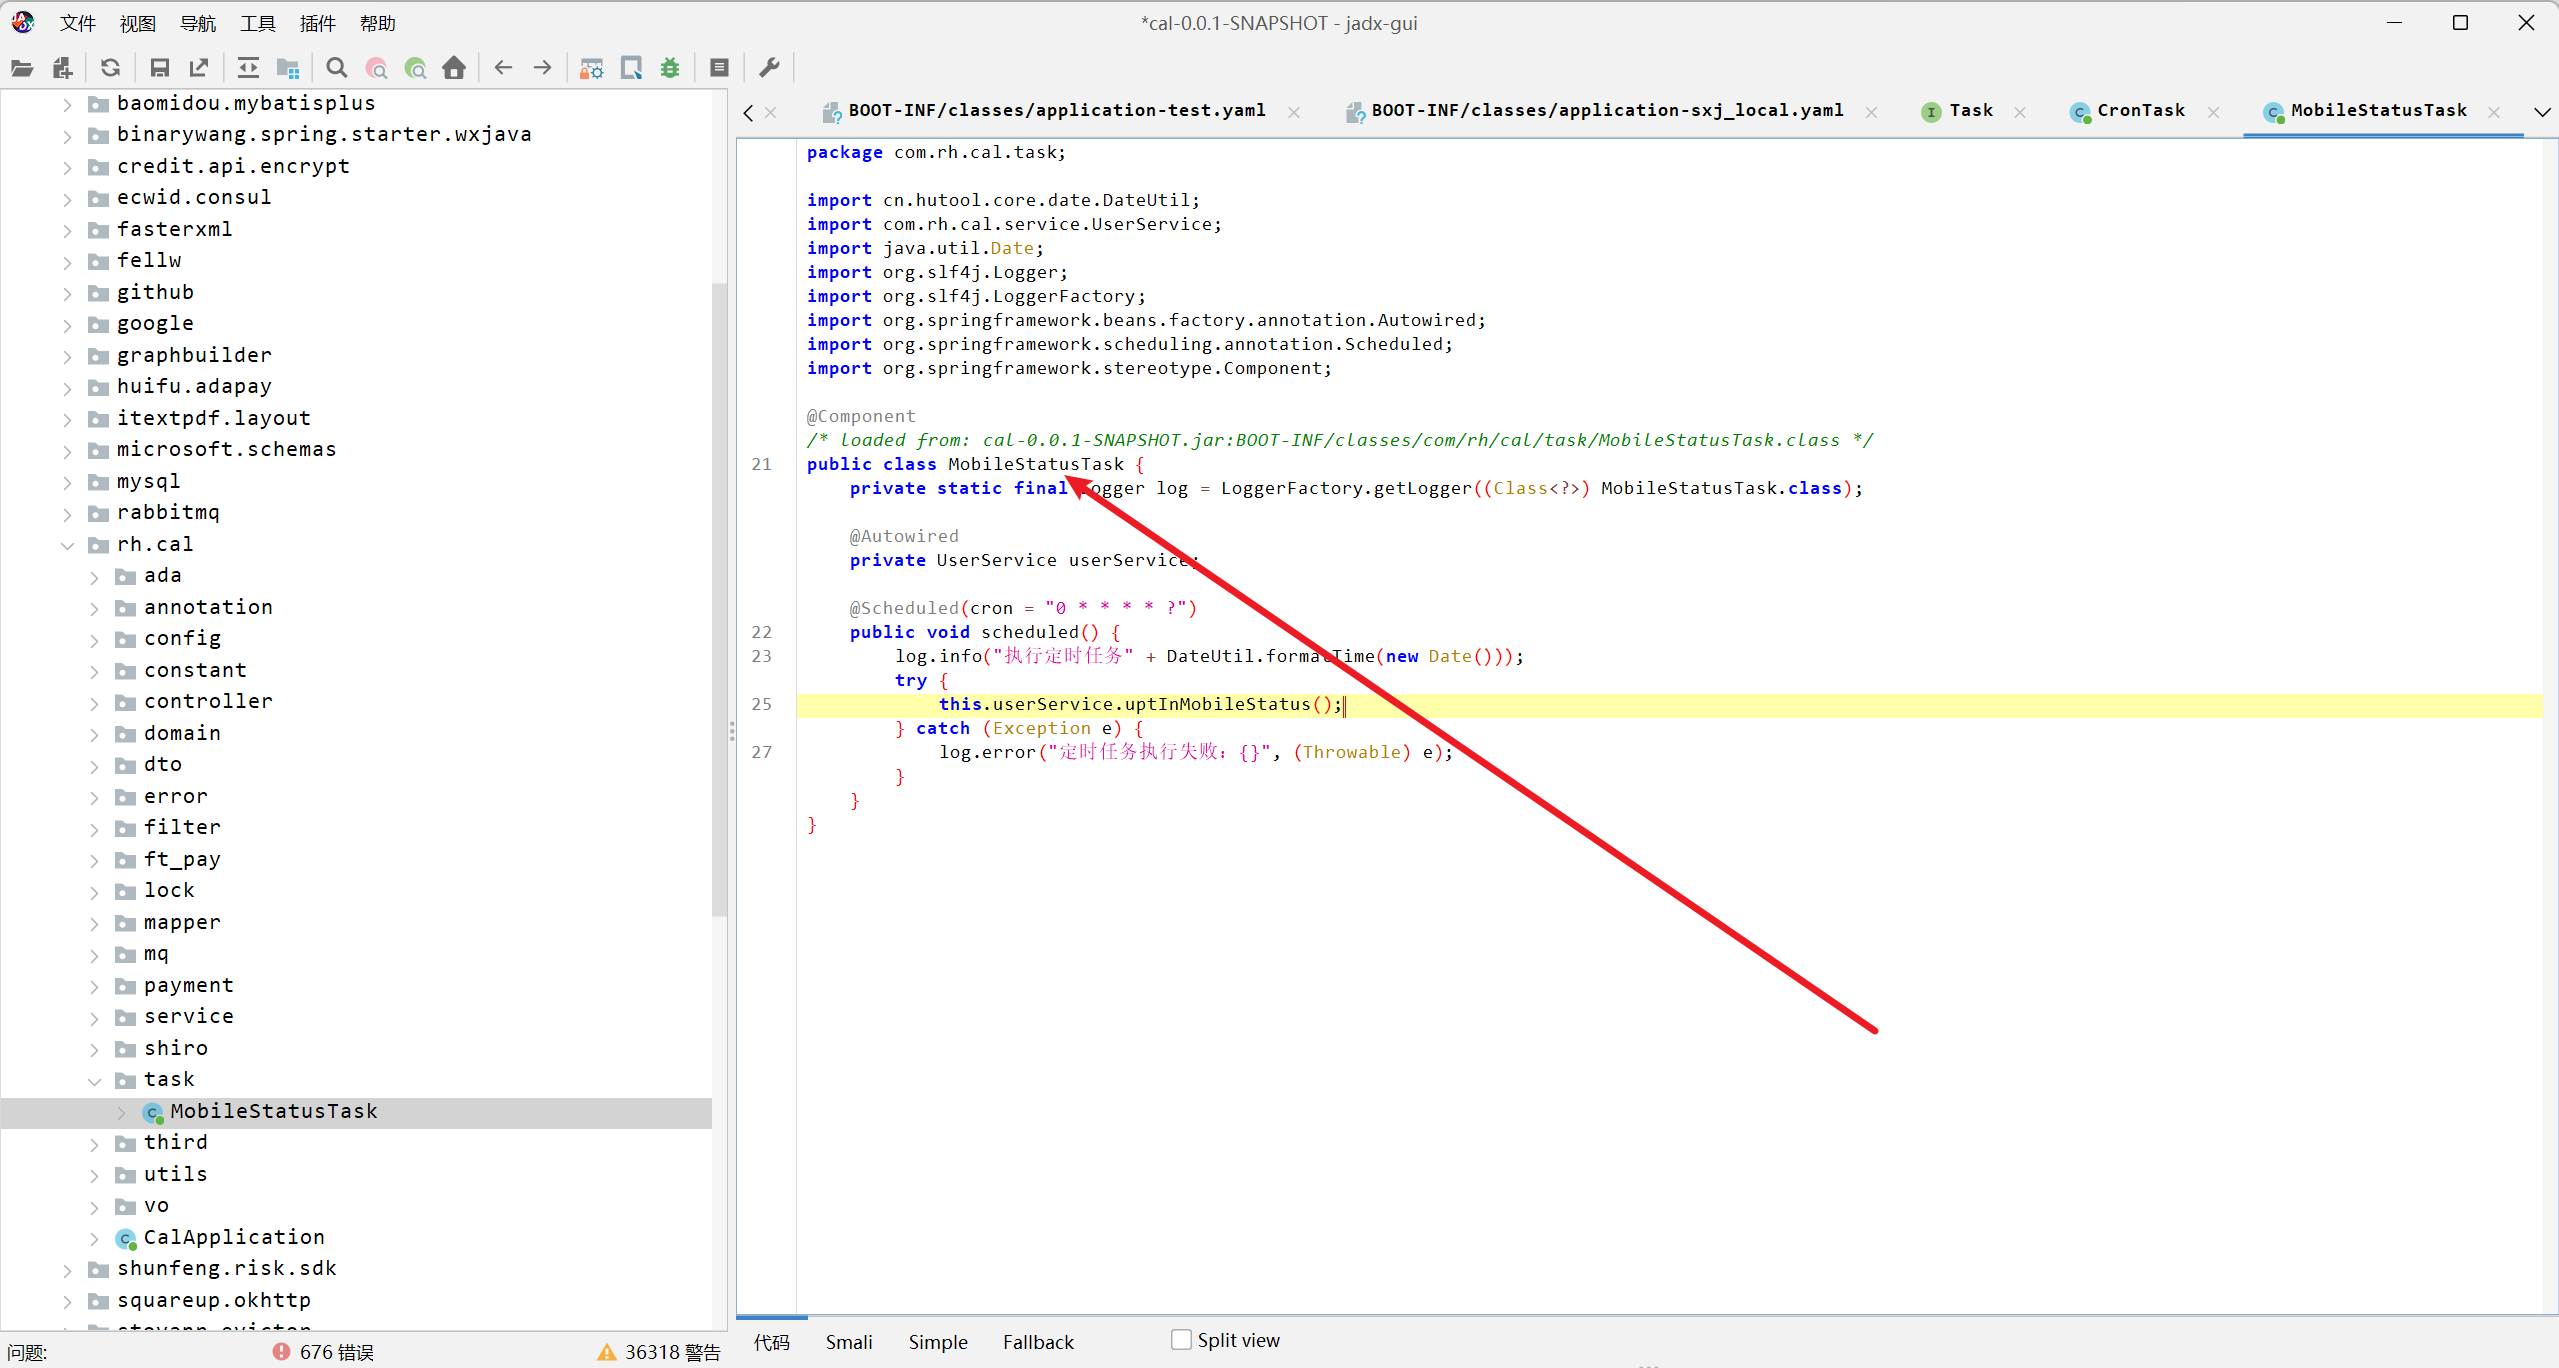Select CalApplication class in tree

tap(233, 1237)
